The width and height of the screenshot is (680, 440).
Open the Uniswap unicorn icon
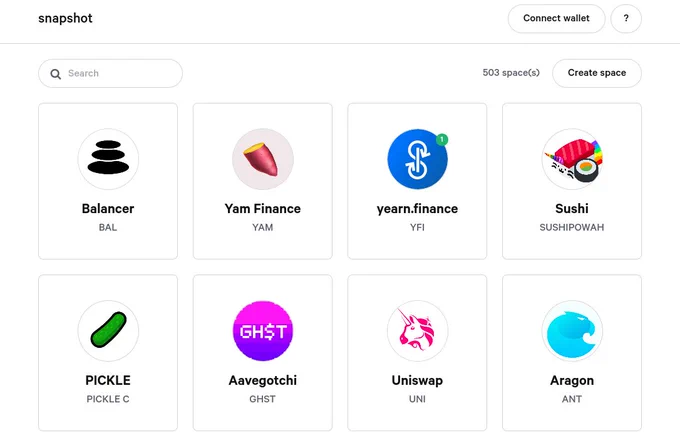click(x=417, y=330)
